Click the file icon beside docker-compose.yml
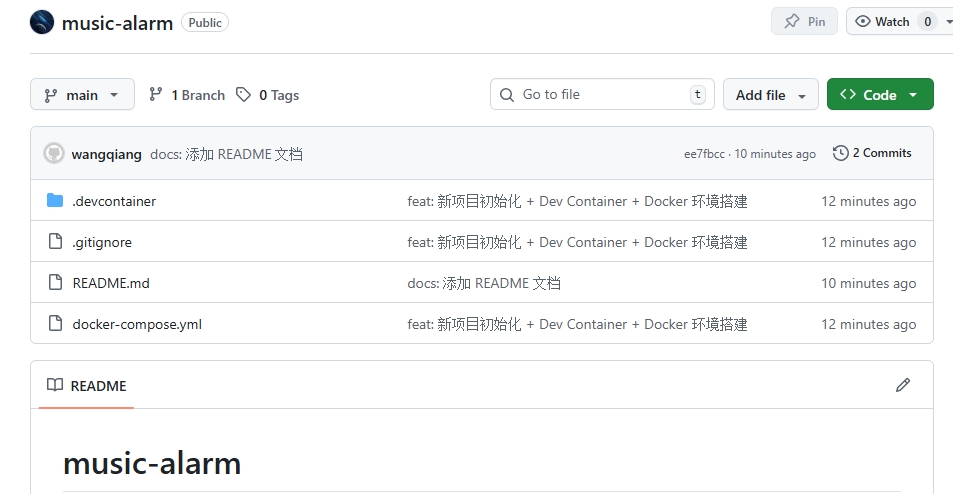This screenshot has width=953, height=494. click(55, 323)
